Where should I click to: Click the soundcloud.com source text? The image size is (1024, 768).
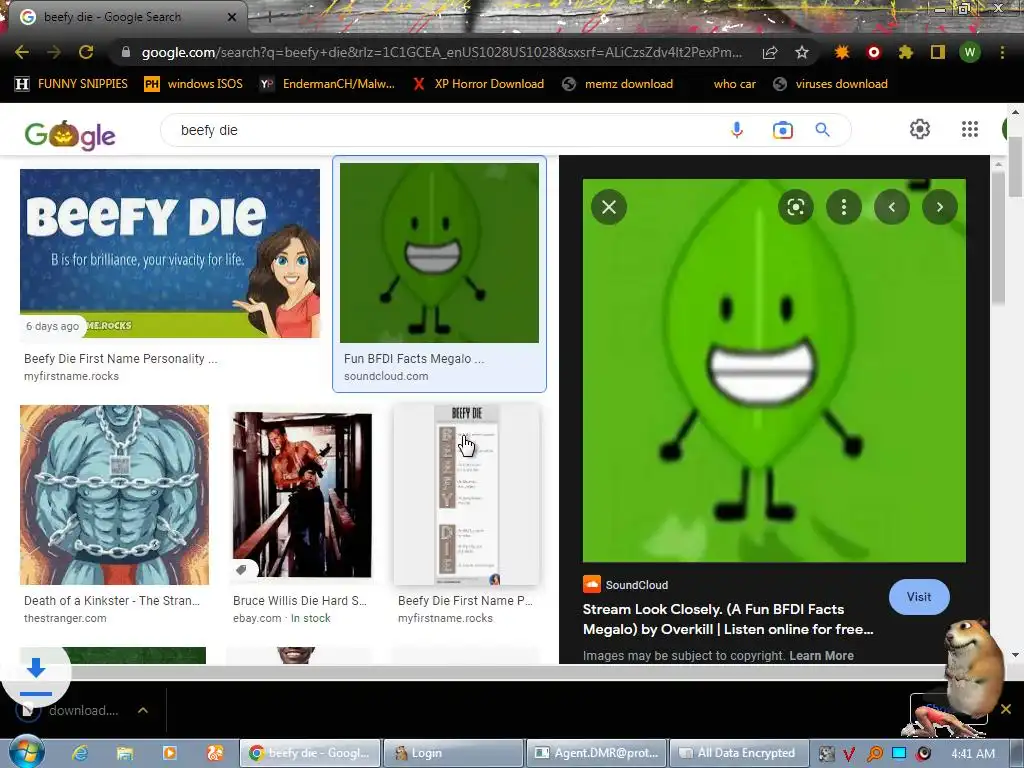click(386, 376)
